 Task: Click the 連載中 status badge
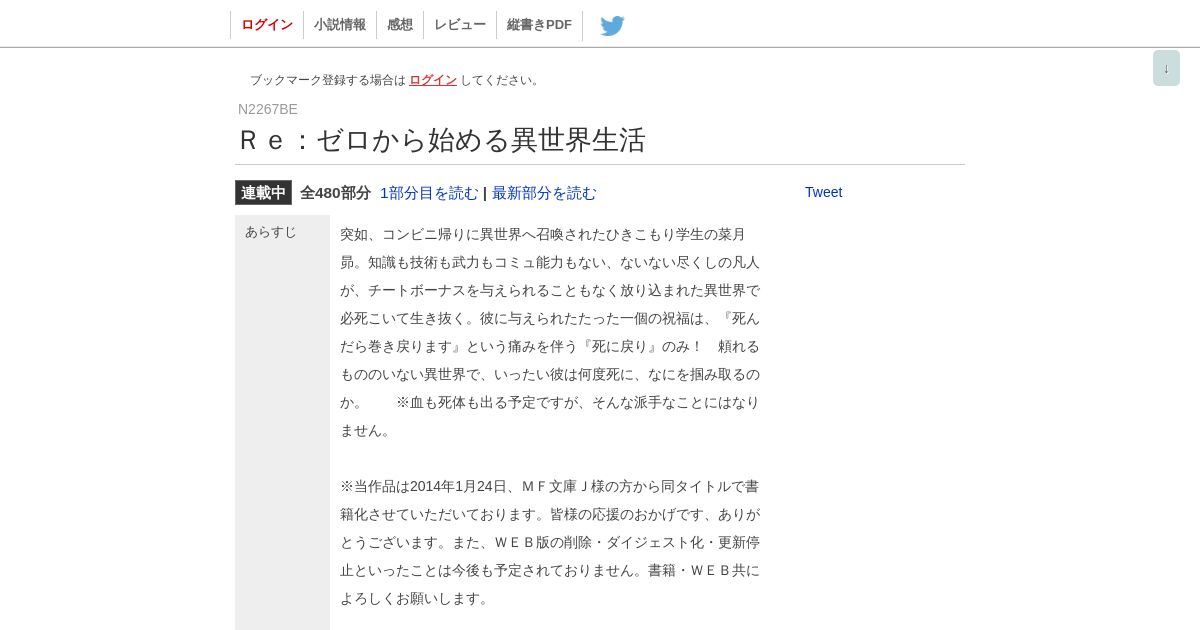pyautogui.click(x=263, y=193)
